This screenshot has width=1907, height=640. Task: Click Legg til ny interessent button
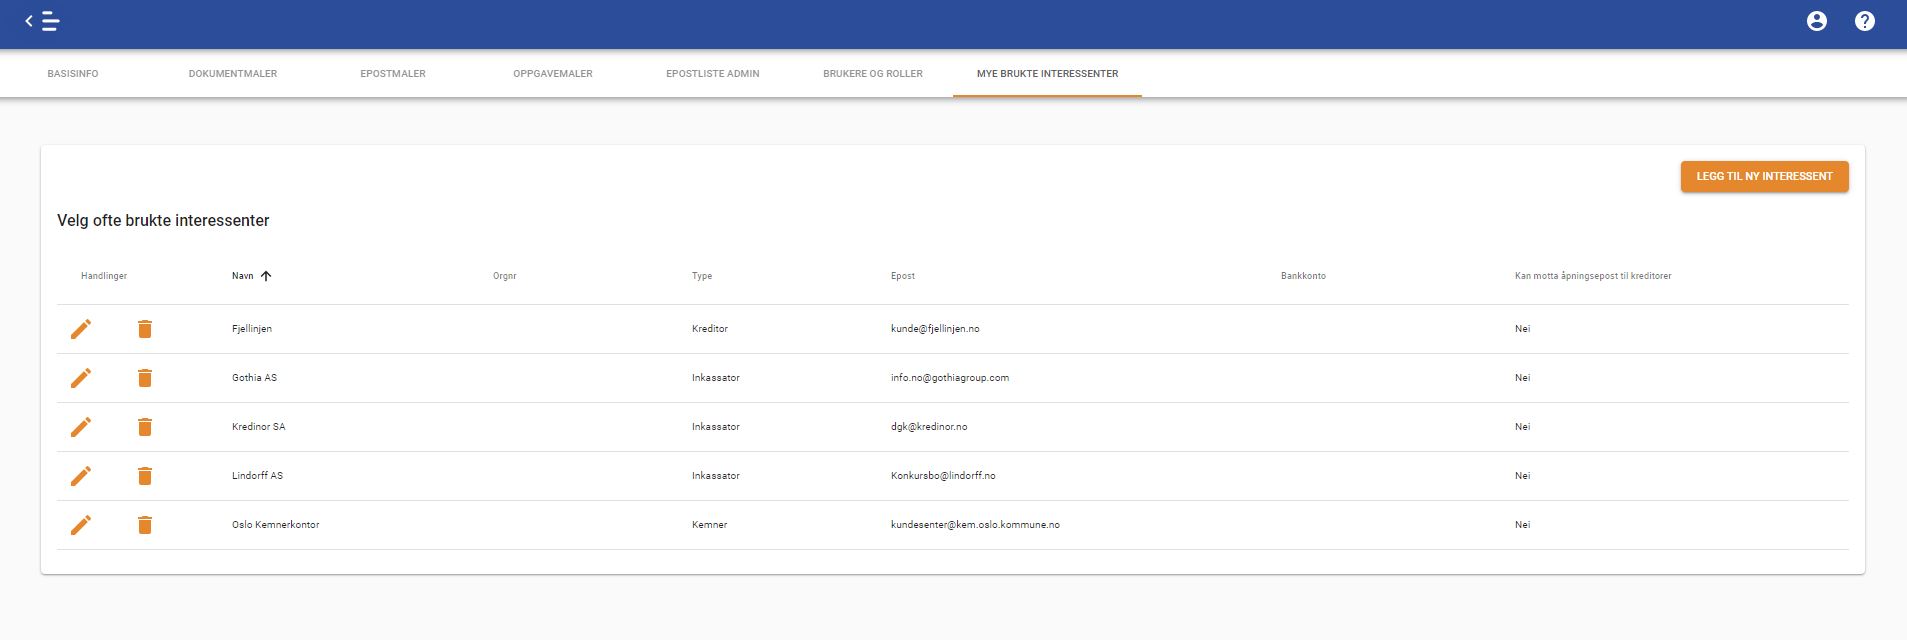click(1764, 176)
